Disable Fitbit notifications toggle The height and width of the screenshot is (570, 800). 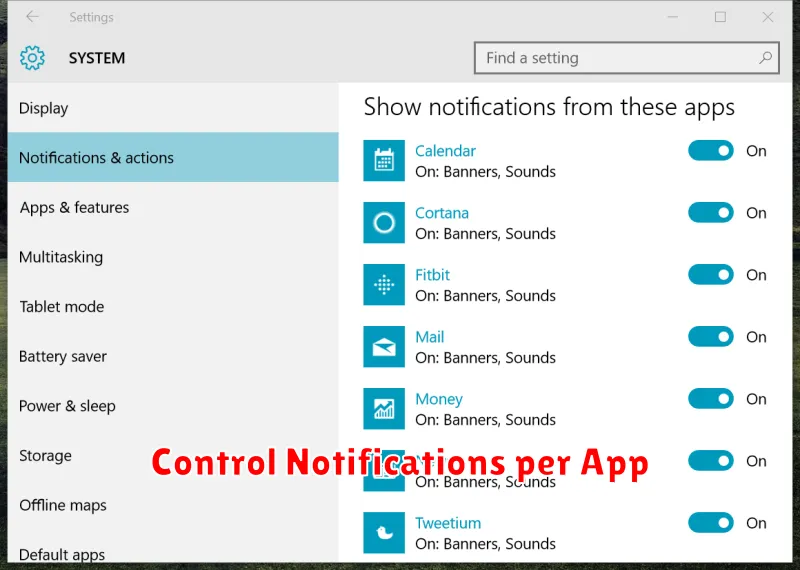pyautogui.click(x=711, y=275)
